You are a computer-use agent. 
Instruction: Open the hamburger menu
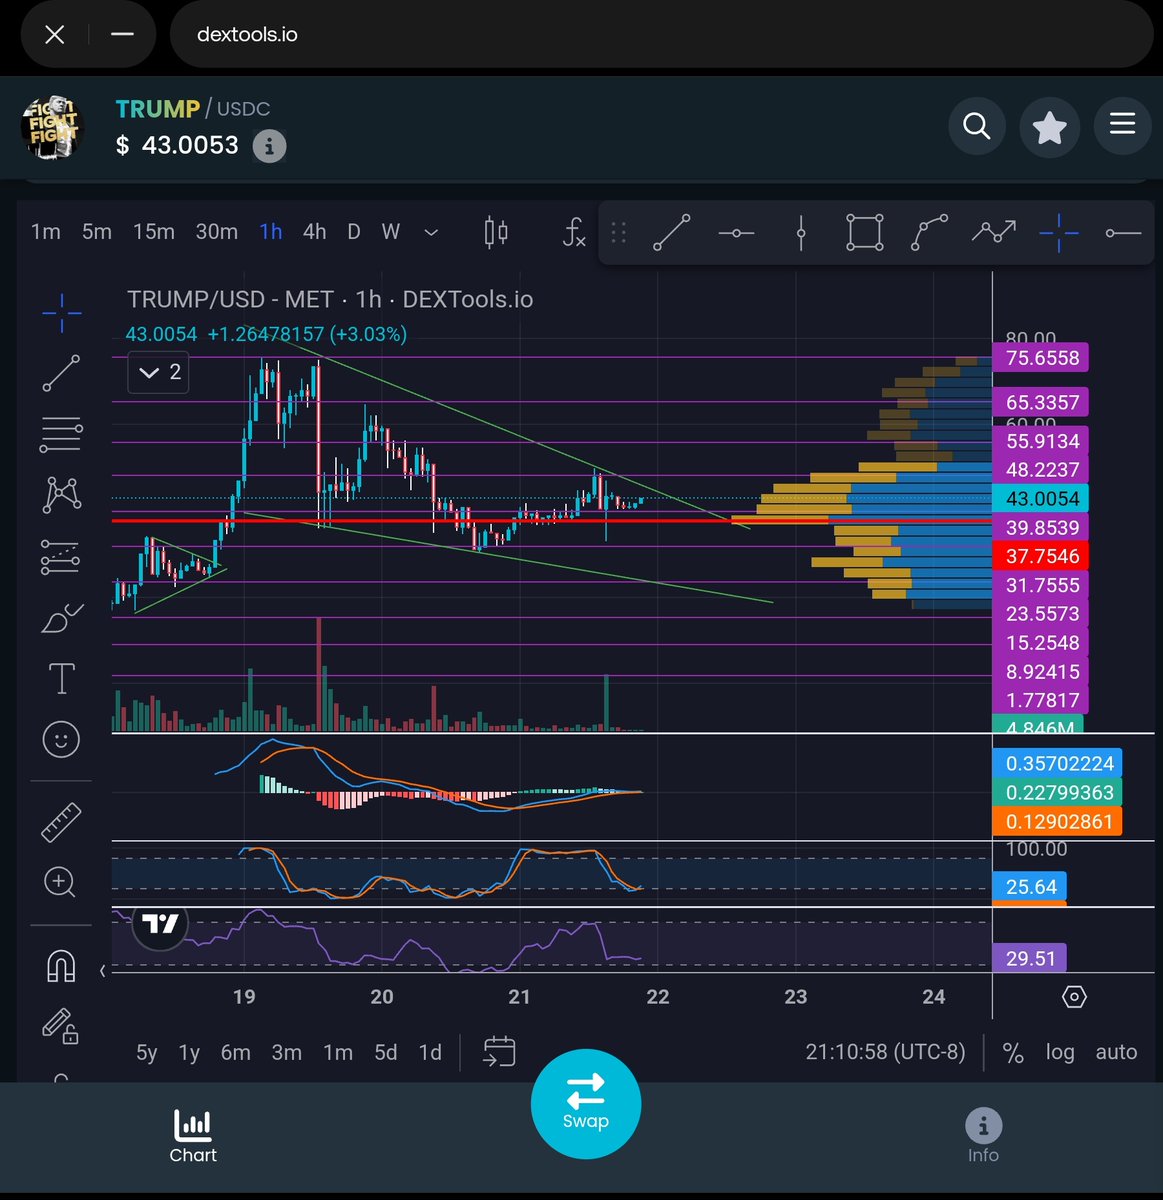pyautogui.click(x=1122, y=126)
